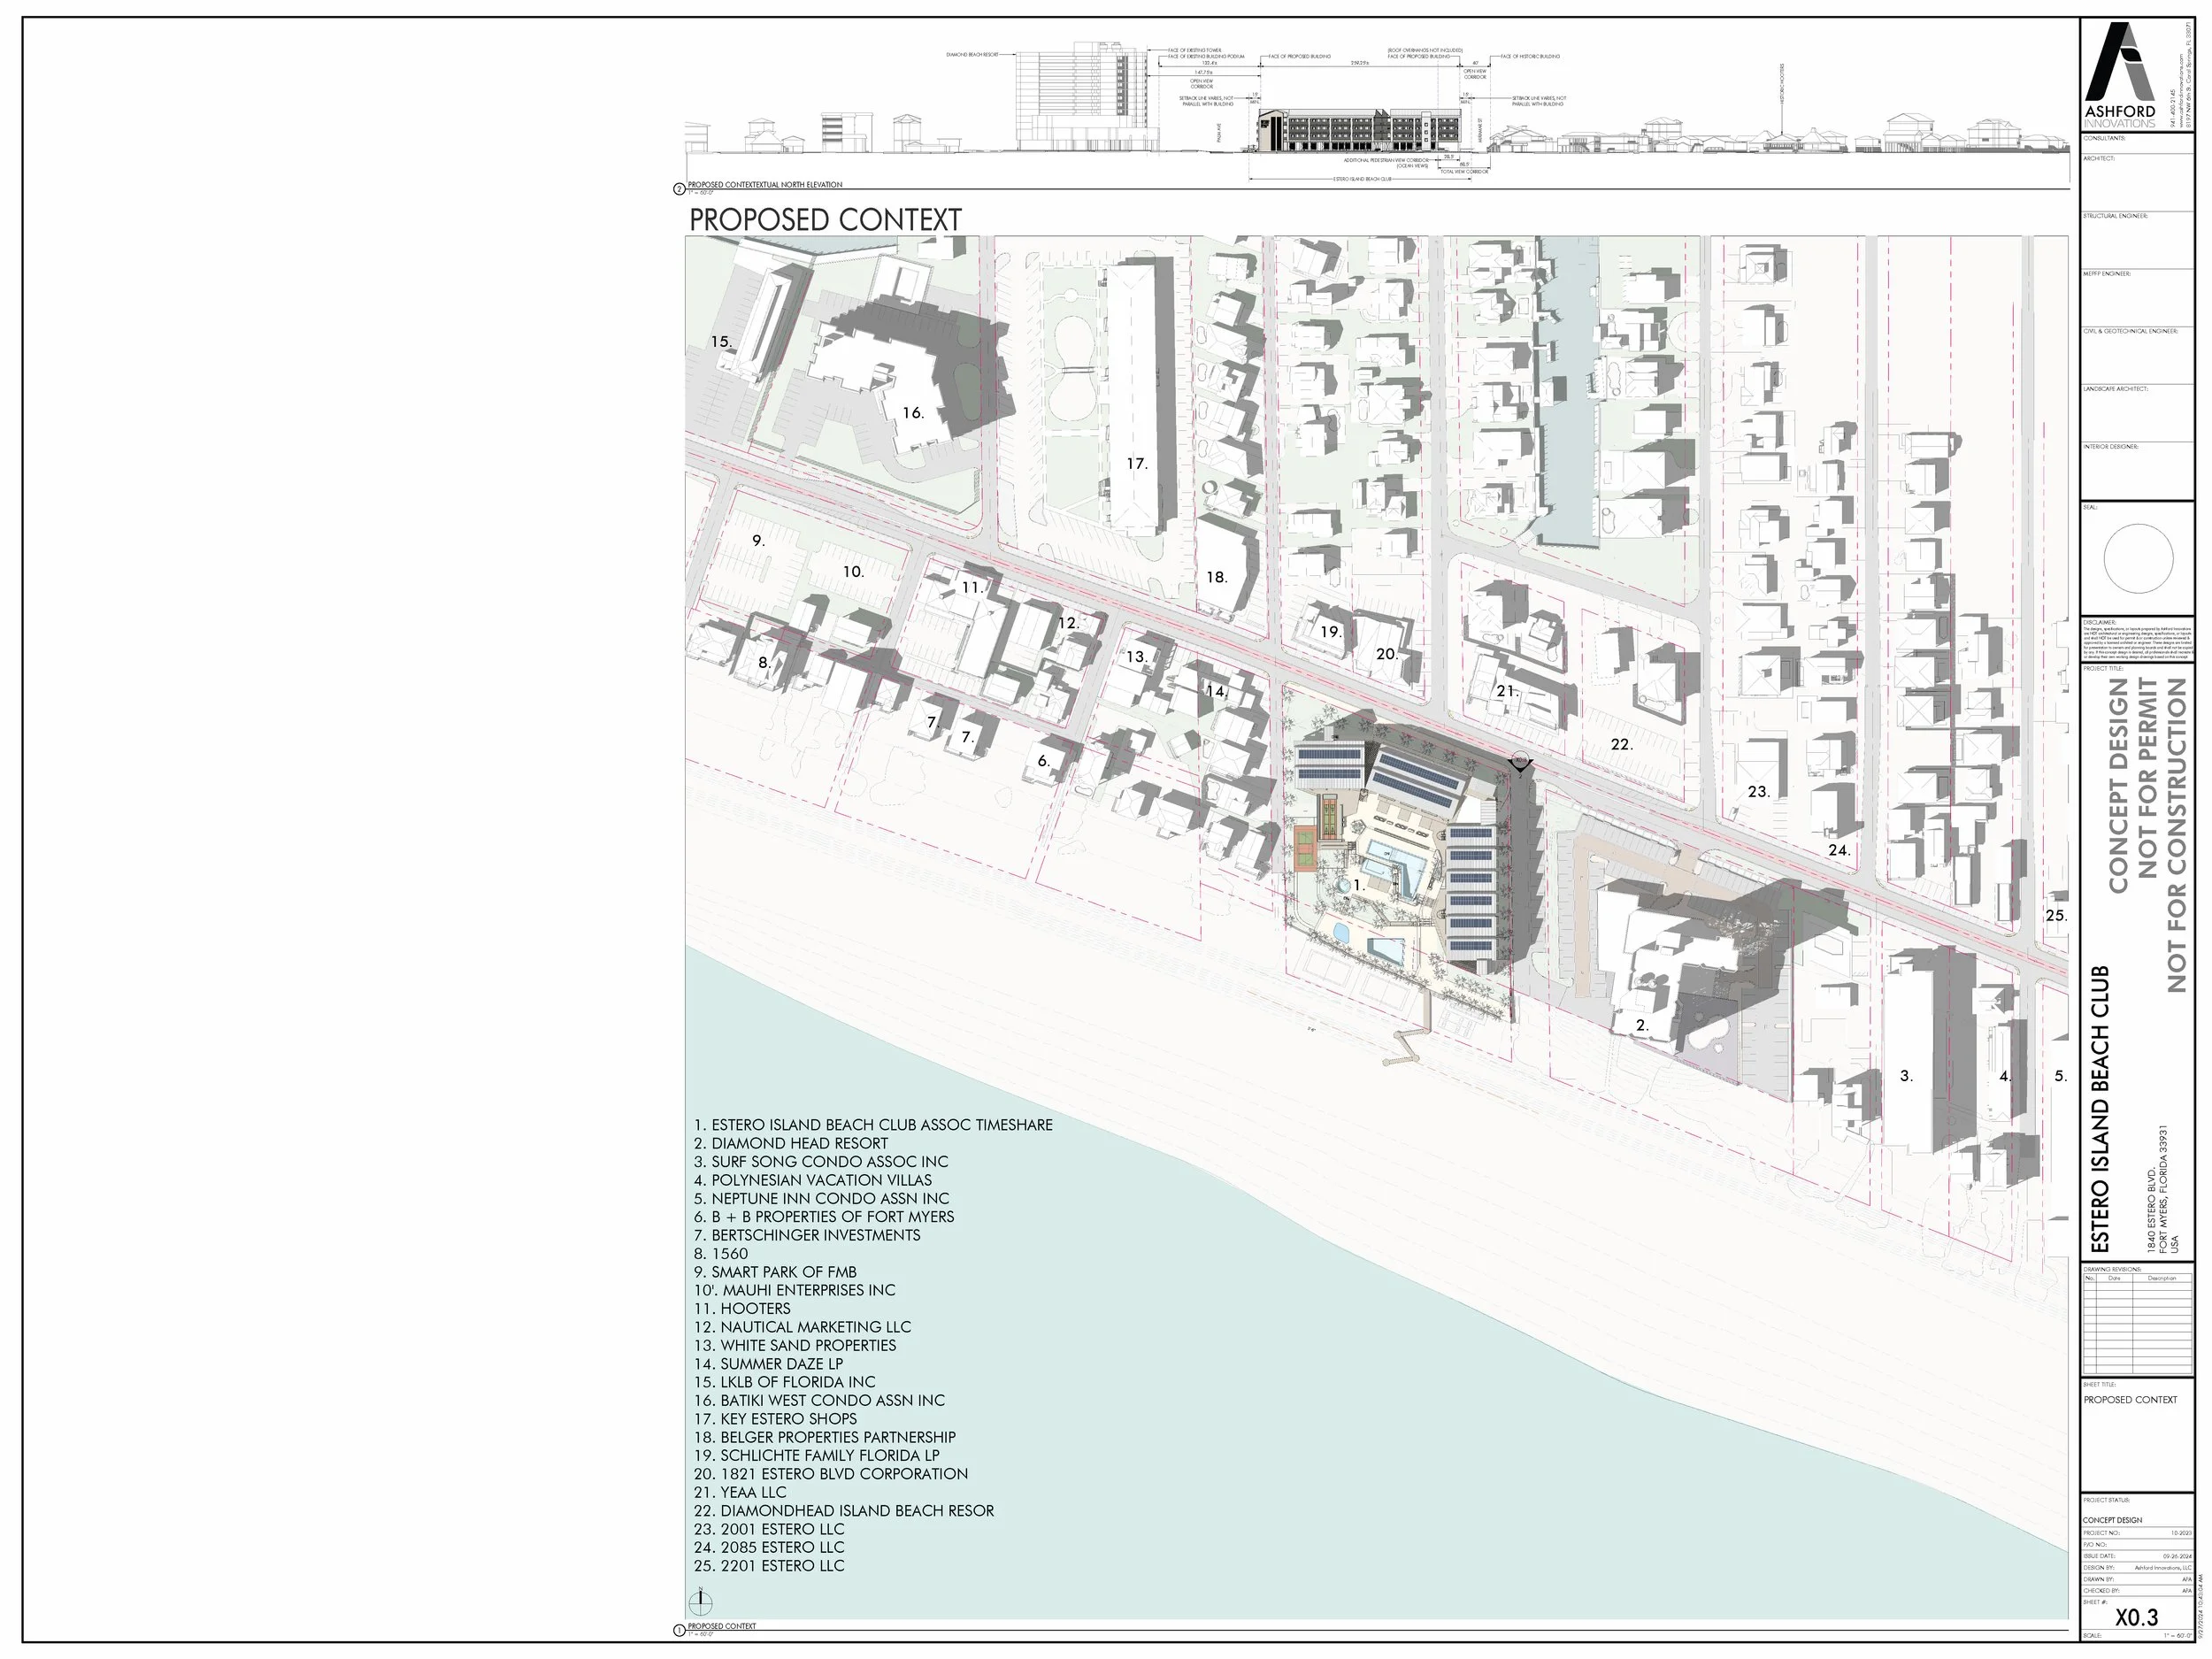Click the CONCEPT DESIGN vertical stamp text
Screen dimensions: 2212x1659
[2117, 785]
